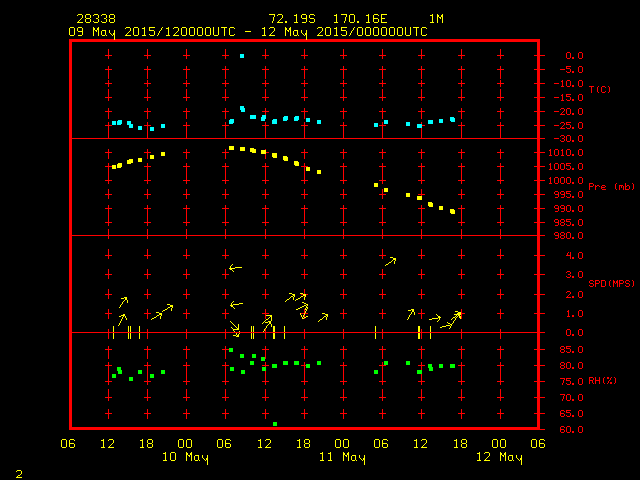
Task: Click the isolated cyan temperature point near 0.0
Action: (242, 56)
